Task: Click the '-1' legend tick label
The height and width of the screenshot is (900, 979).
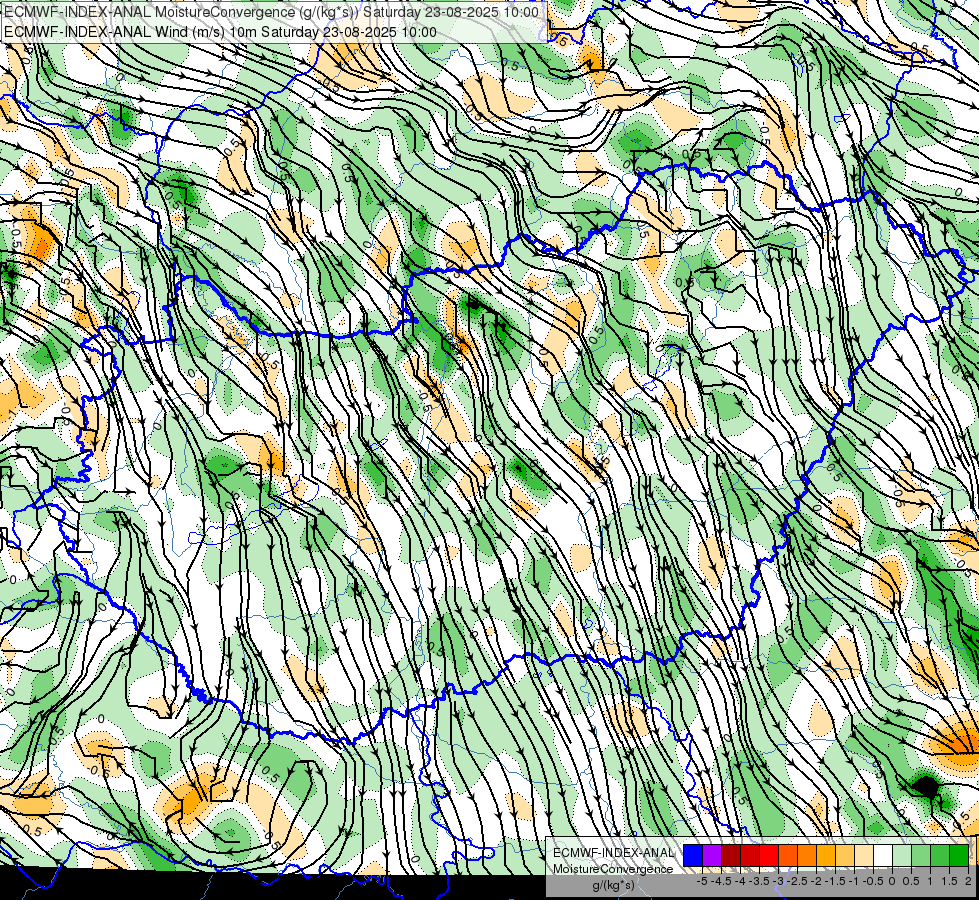Action: pyautogui.click(x=854, y=881)
